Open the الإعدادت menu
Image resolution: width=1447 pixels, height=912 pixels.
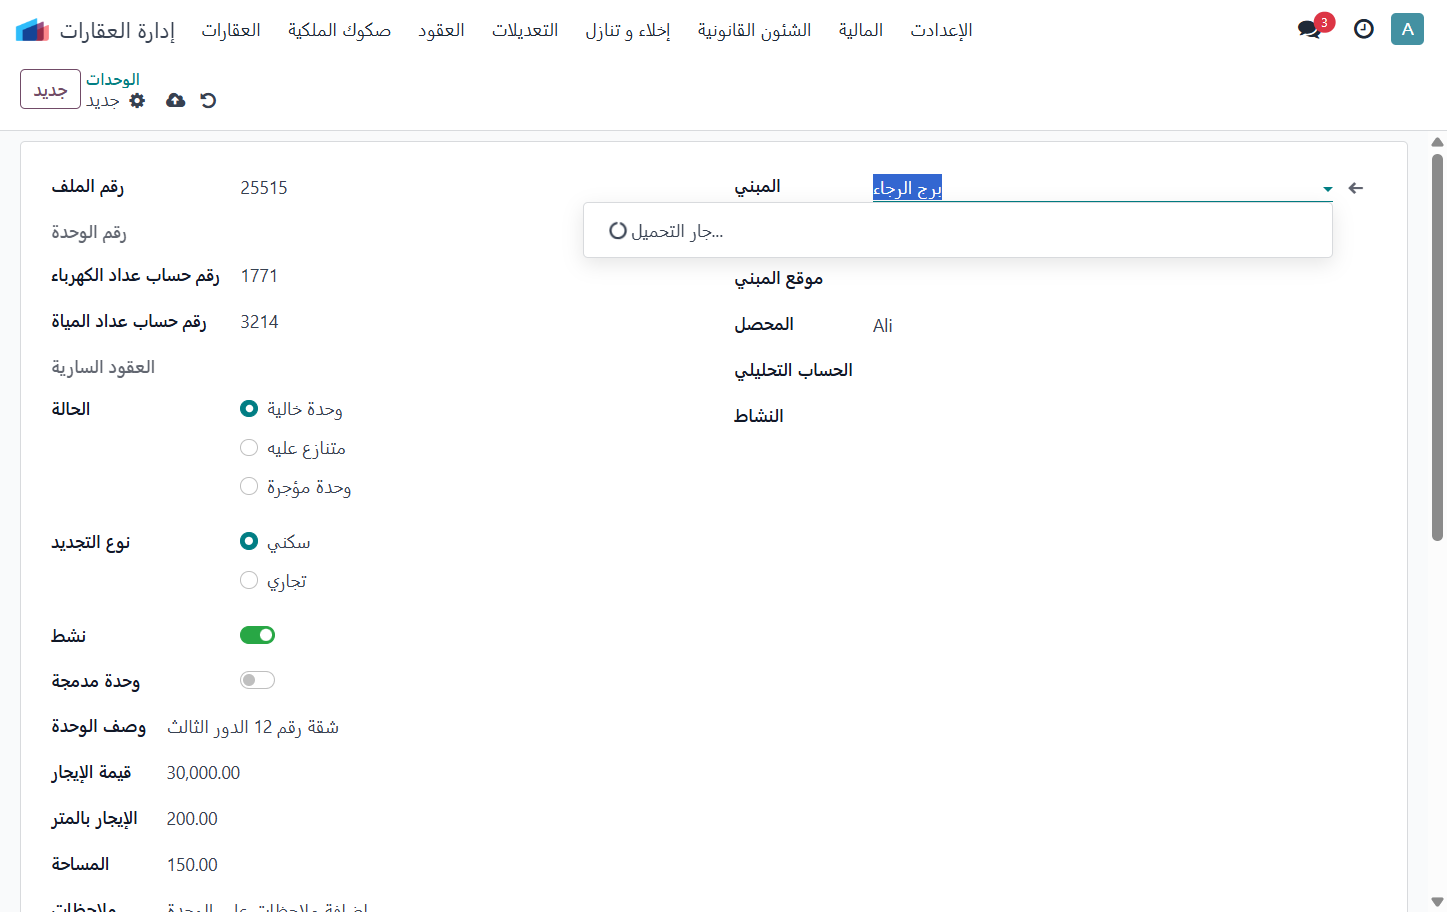pyautogui.click(x=941, y=30)
